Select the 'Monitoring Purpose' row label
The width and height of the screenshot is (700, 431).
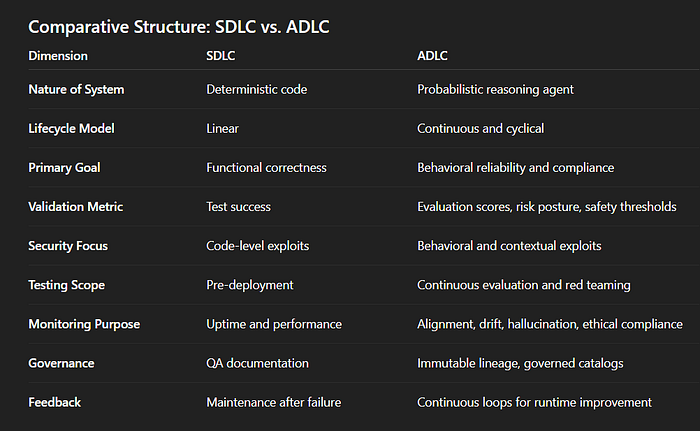point(84,324)
